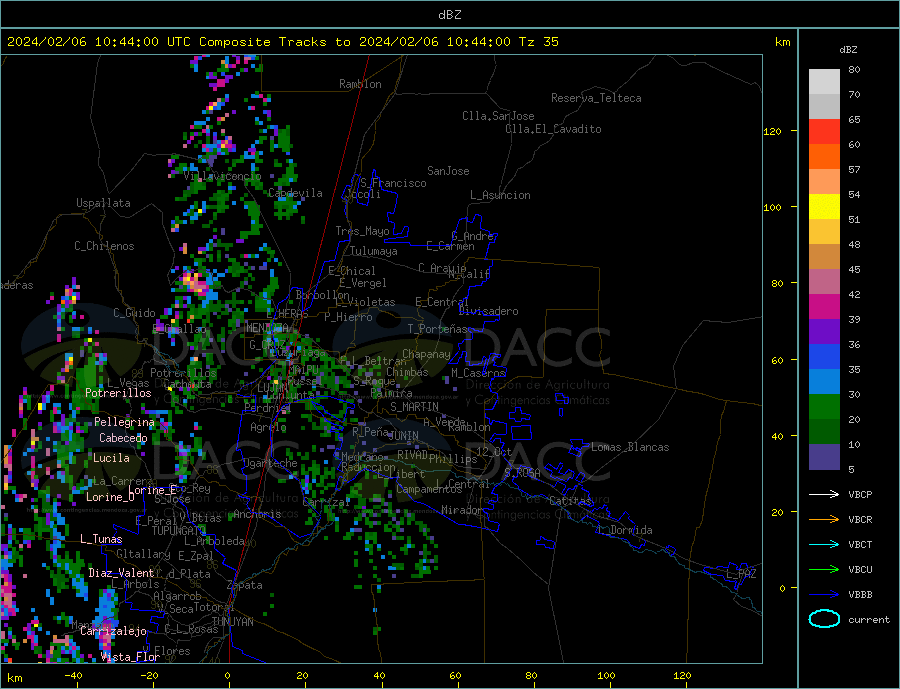The height and width of the screenshot is (689, 900).
Task: Click the 'L_Asuncion' map label
Action: 500,195
